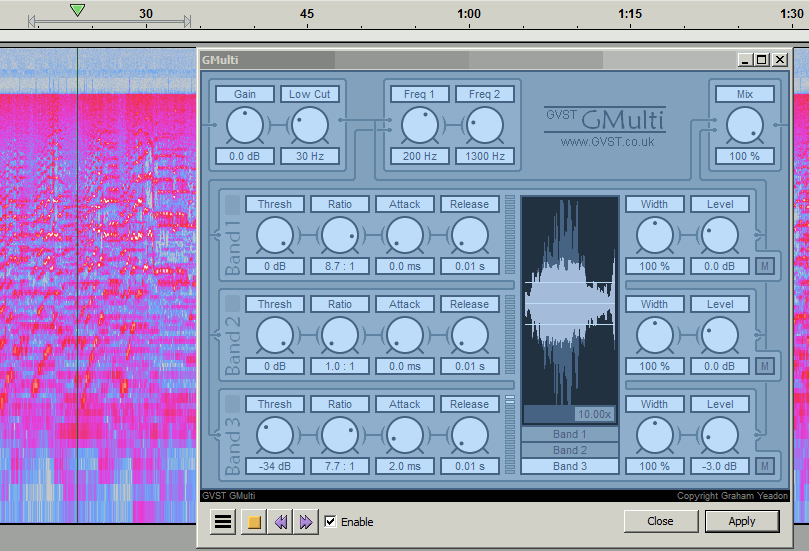Screen dimensions: 809x551
Task: Click Band 3 Width knob
Action: [x=655, y=435]
